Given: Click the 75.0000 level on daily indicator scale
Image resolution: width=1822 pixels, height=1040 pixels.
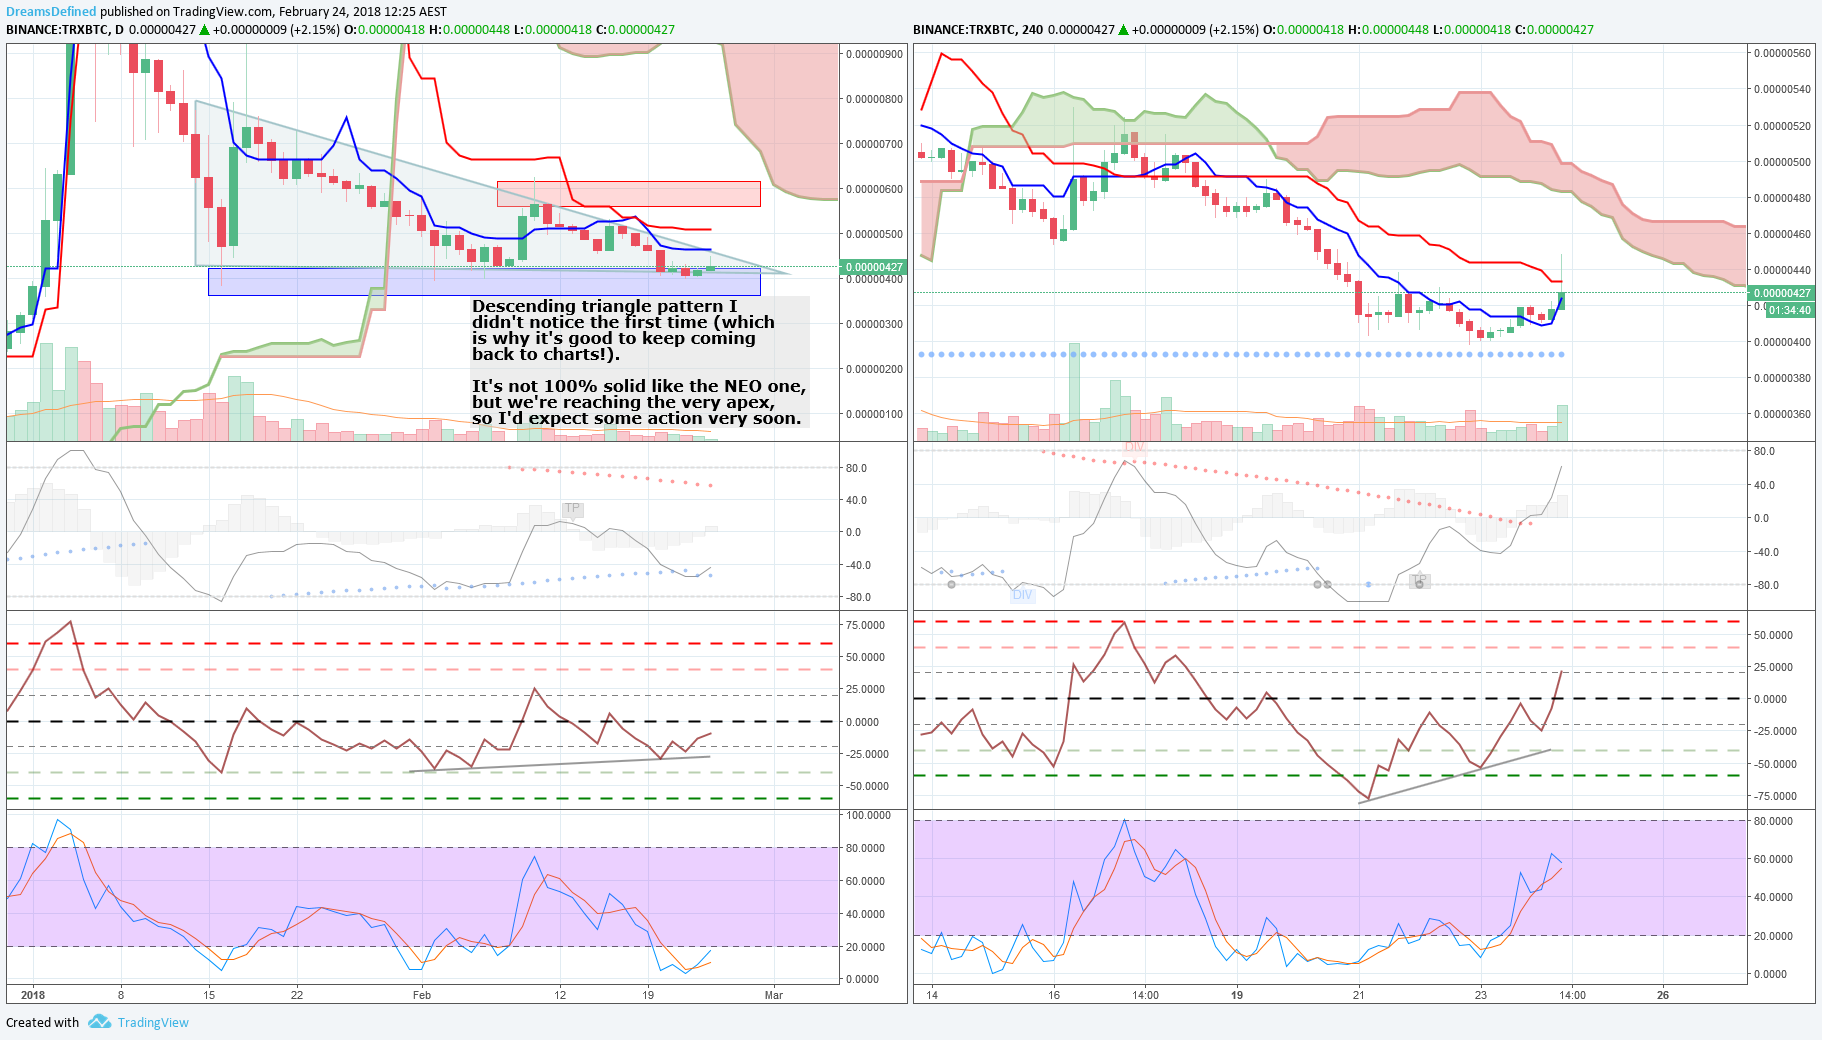Looking at the screenshot, I should [865, 625].
